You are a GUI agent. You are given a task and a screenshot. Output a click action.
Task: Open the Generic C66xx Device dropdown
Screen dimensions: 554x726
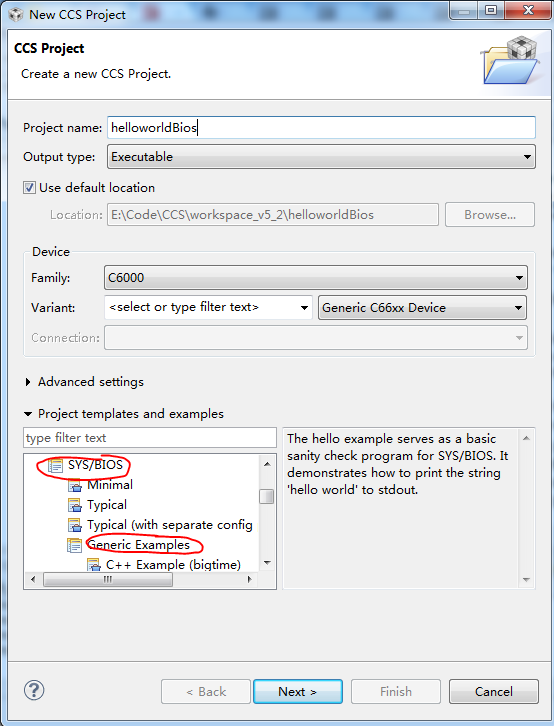(422, 307)
